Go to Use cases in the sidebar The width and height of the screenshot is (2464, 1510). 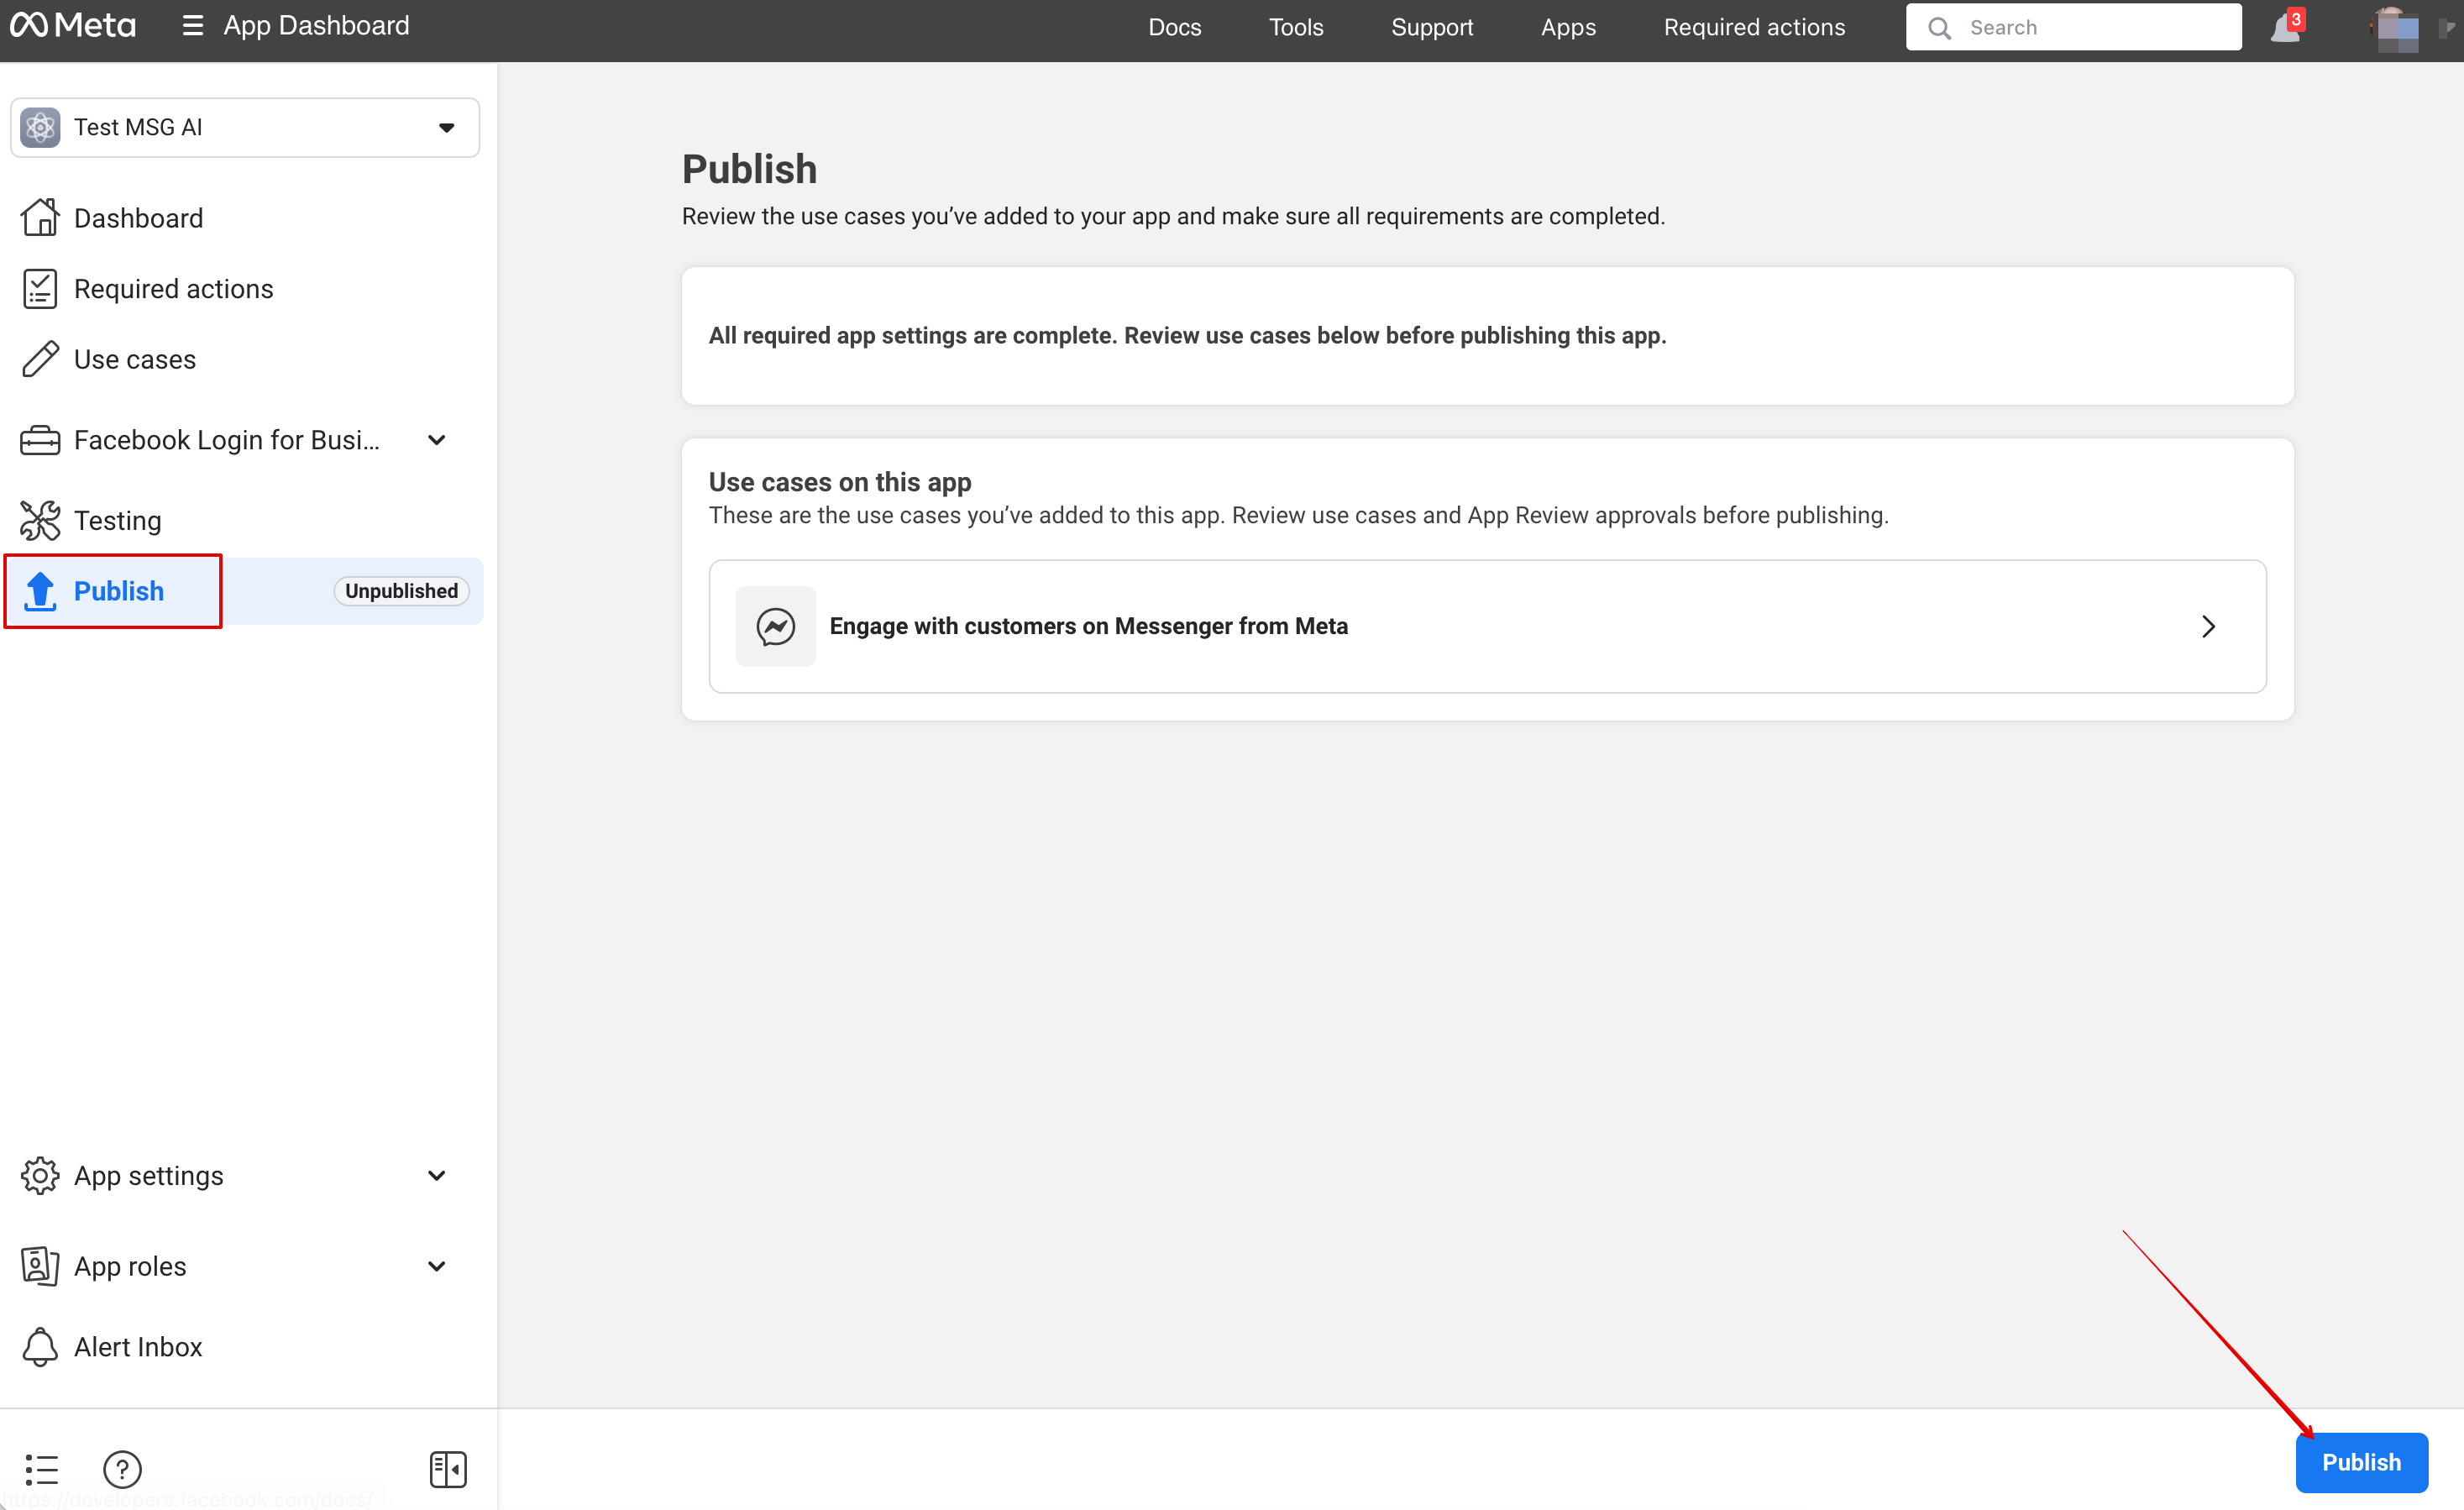135,359
